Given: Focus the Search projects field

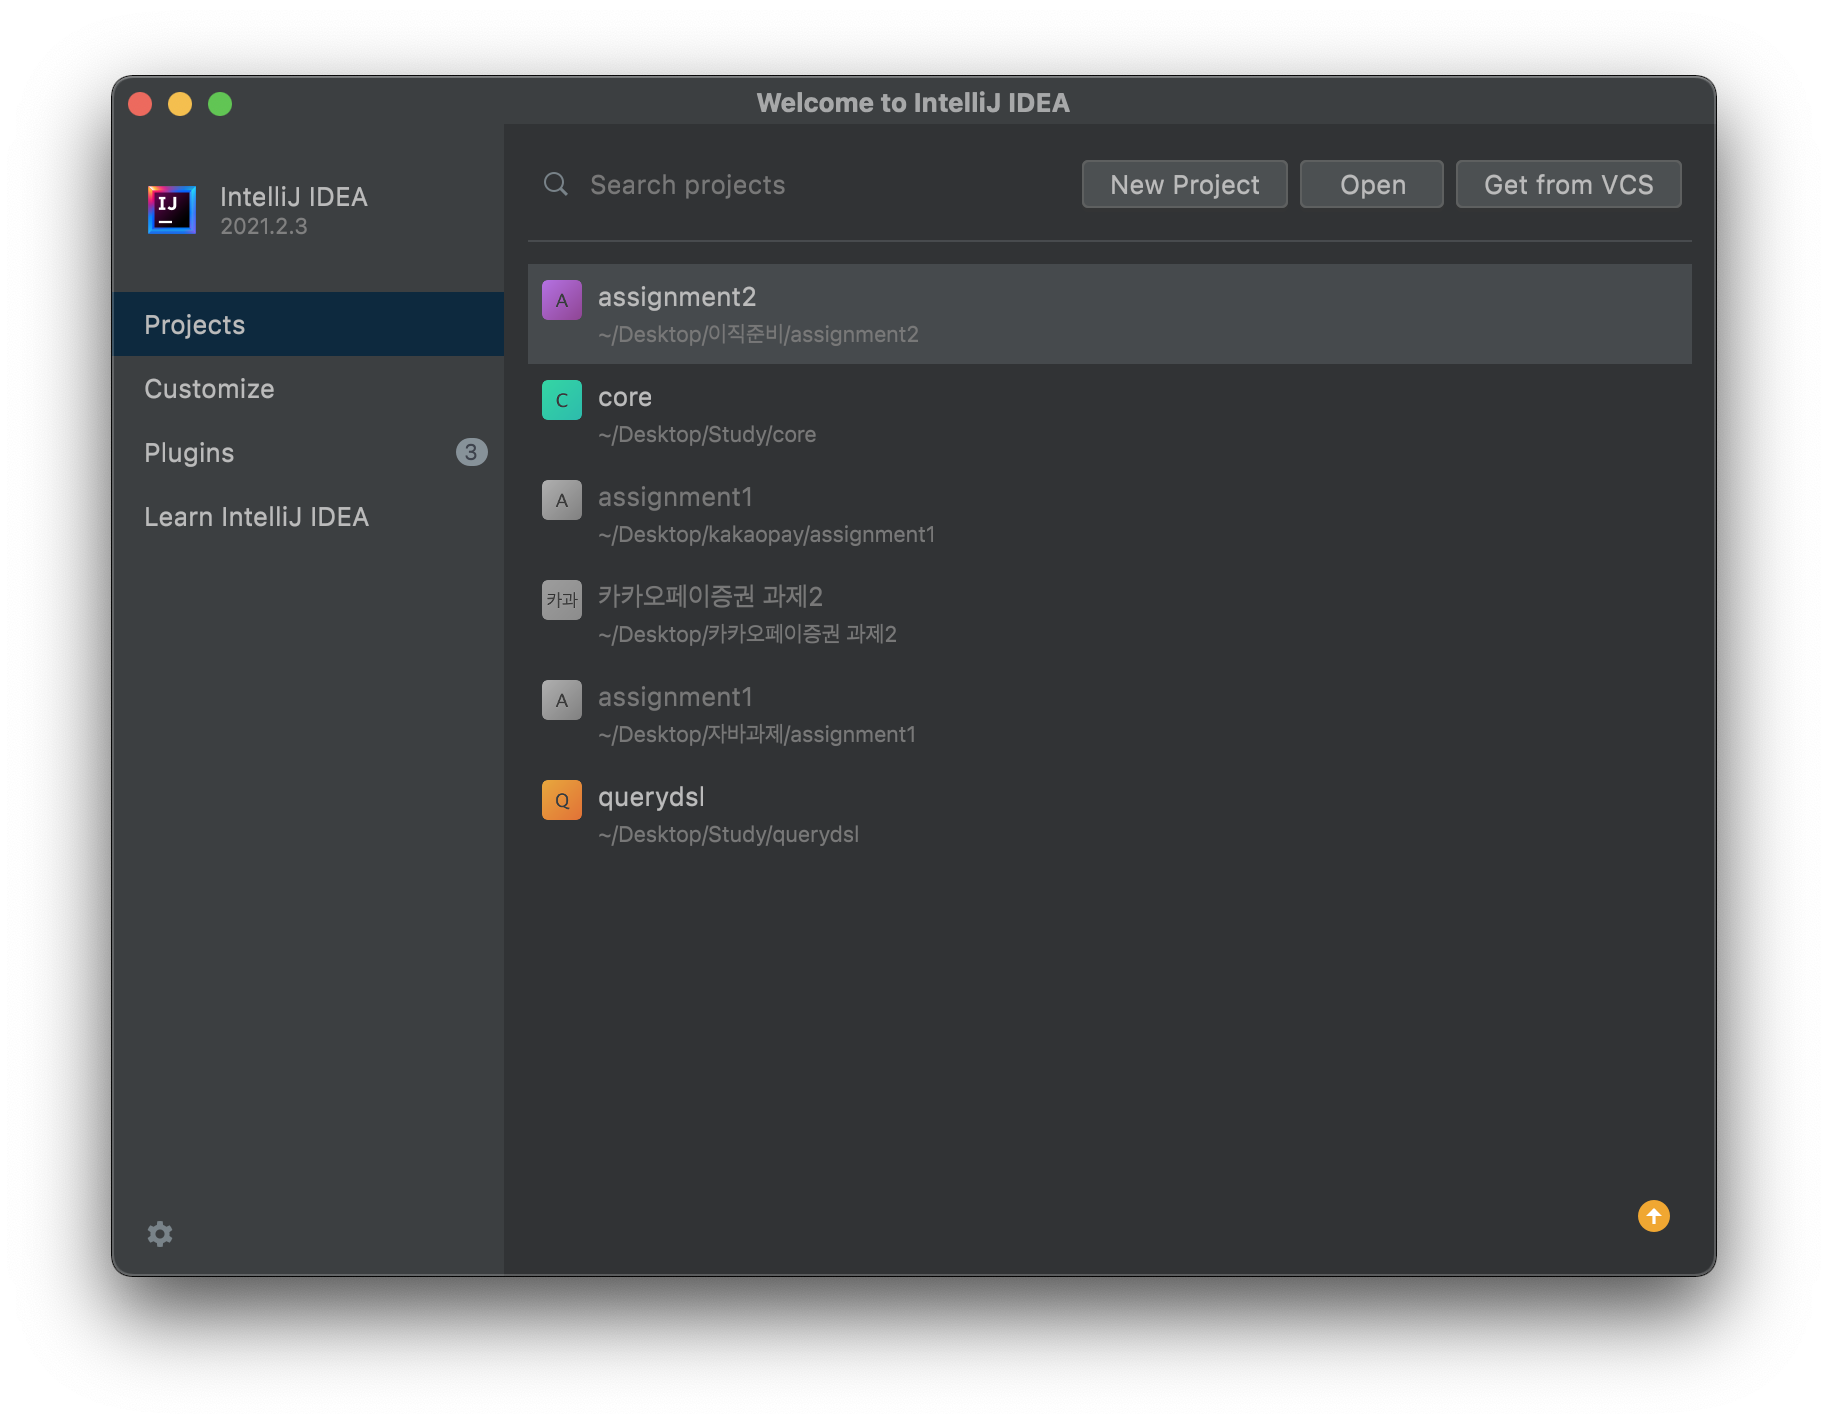Looking at the screenshot, I should [x=800, y=184].
